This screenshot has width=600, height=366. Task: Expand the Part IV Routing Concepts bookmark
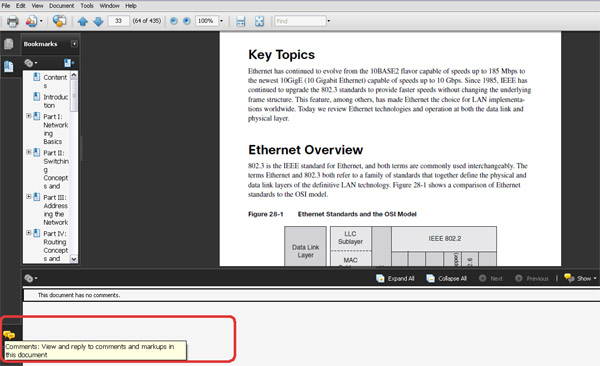coord(29,232)
